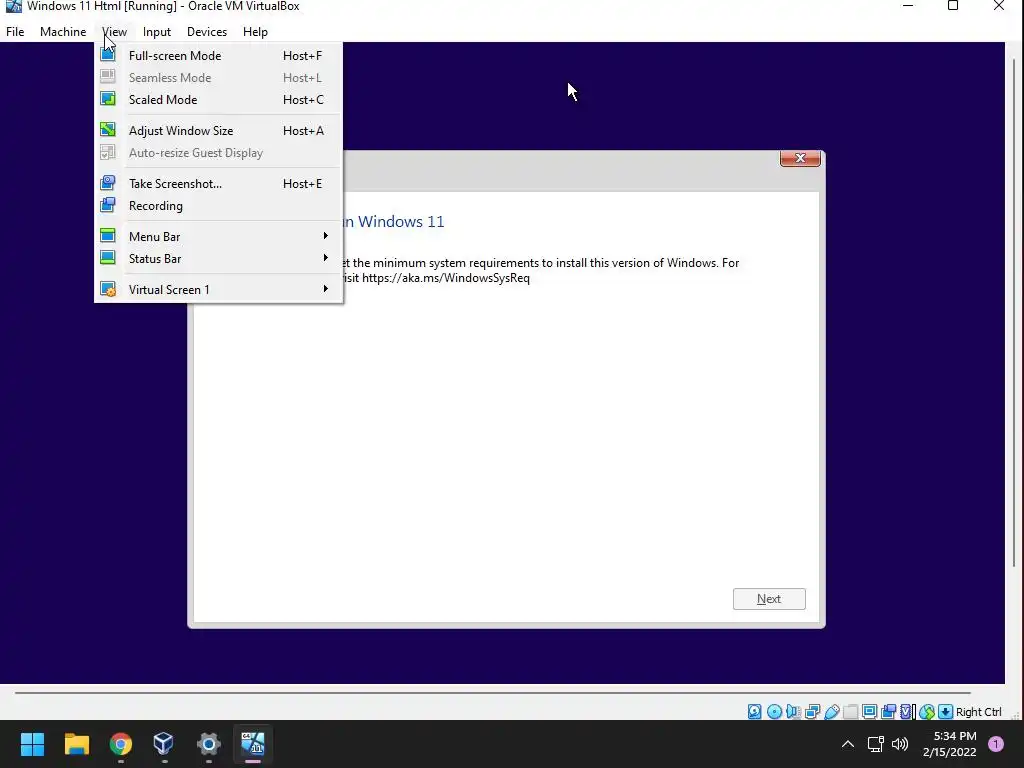Click the recording indicator in status bar
This screenshot has width=1024, height=768.
click(888, 712)
